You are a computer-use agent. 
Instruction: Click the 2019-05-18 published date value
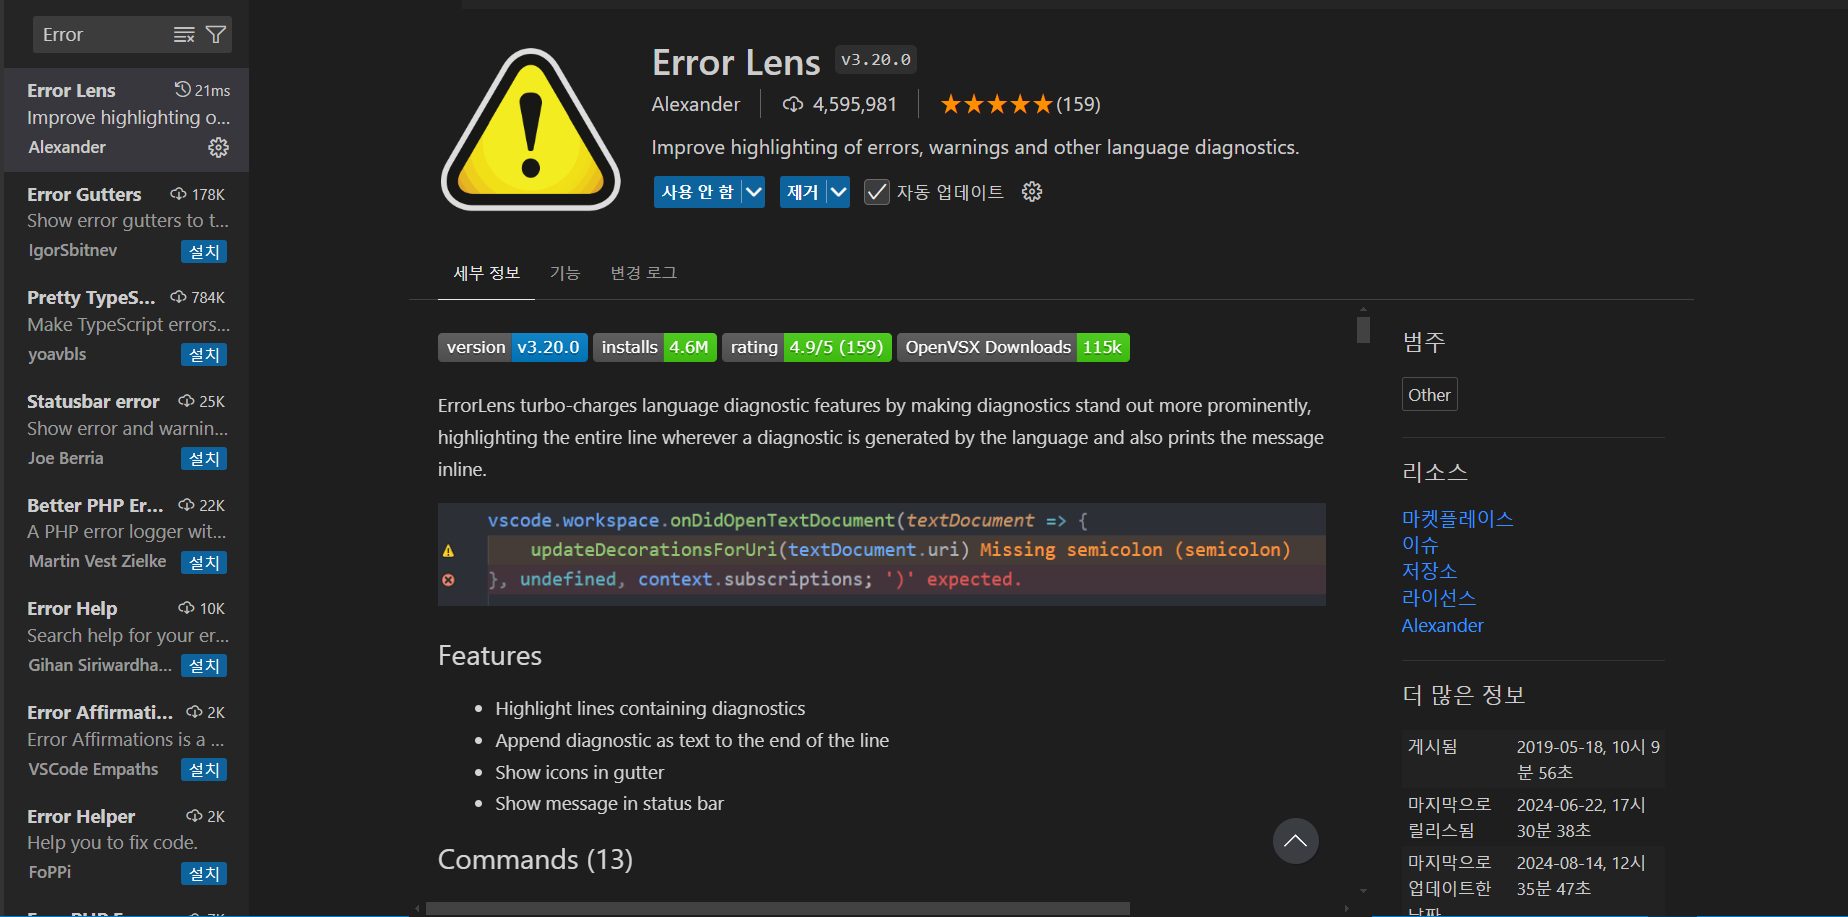click(1588, 760)
